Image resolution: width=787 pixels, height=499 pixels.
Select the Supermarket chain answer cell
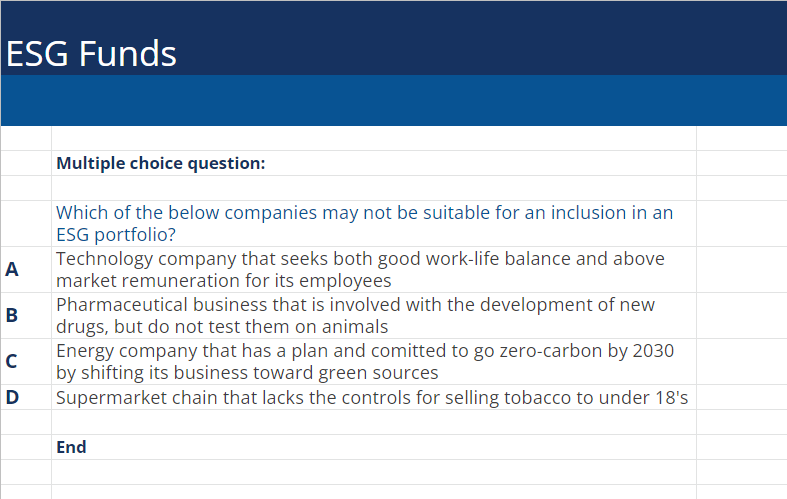click(x=372, y=397)
